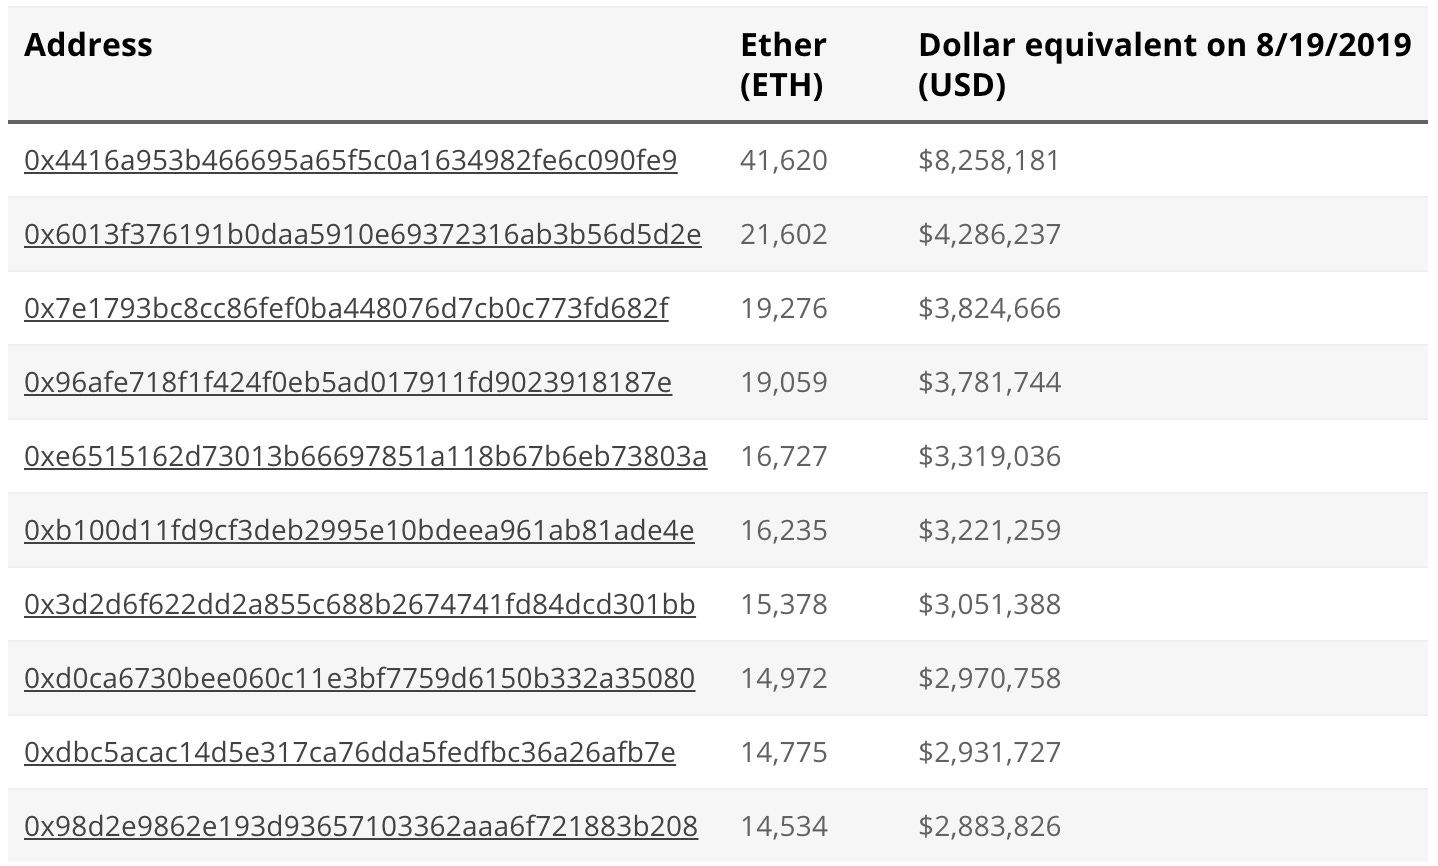
Task: Open the address link starting 0xd0ca6730
Action: 359,679
